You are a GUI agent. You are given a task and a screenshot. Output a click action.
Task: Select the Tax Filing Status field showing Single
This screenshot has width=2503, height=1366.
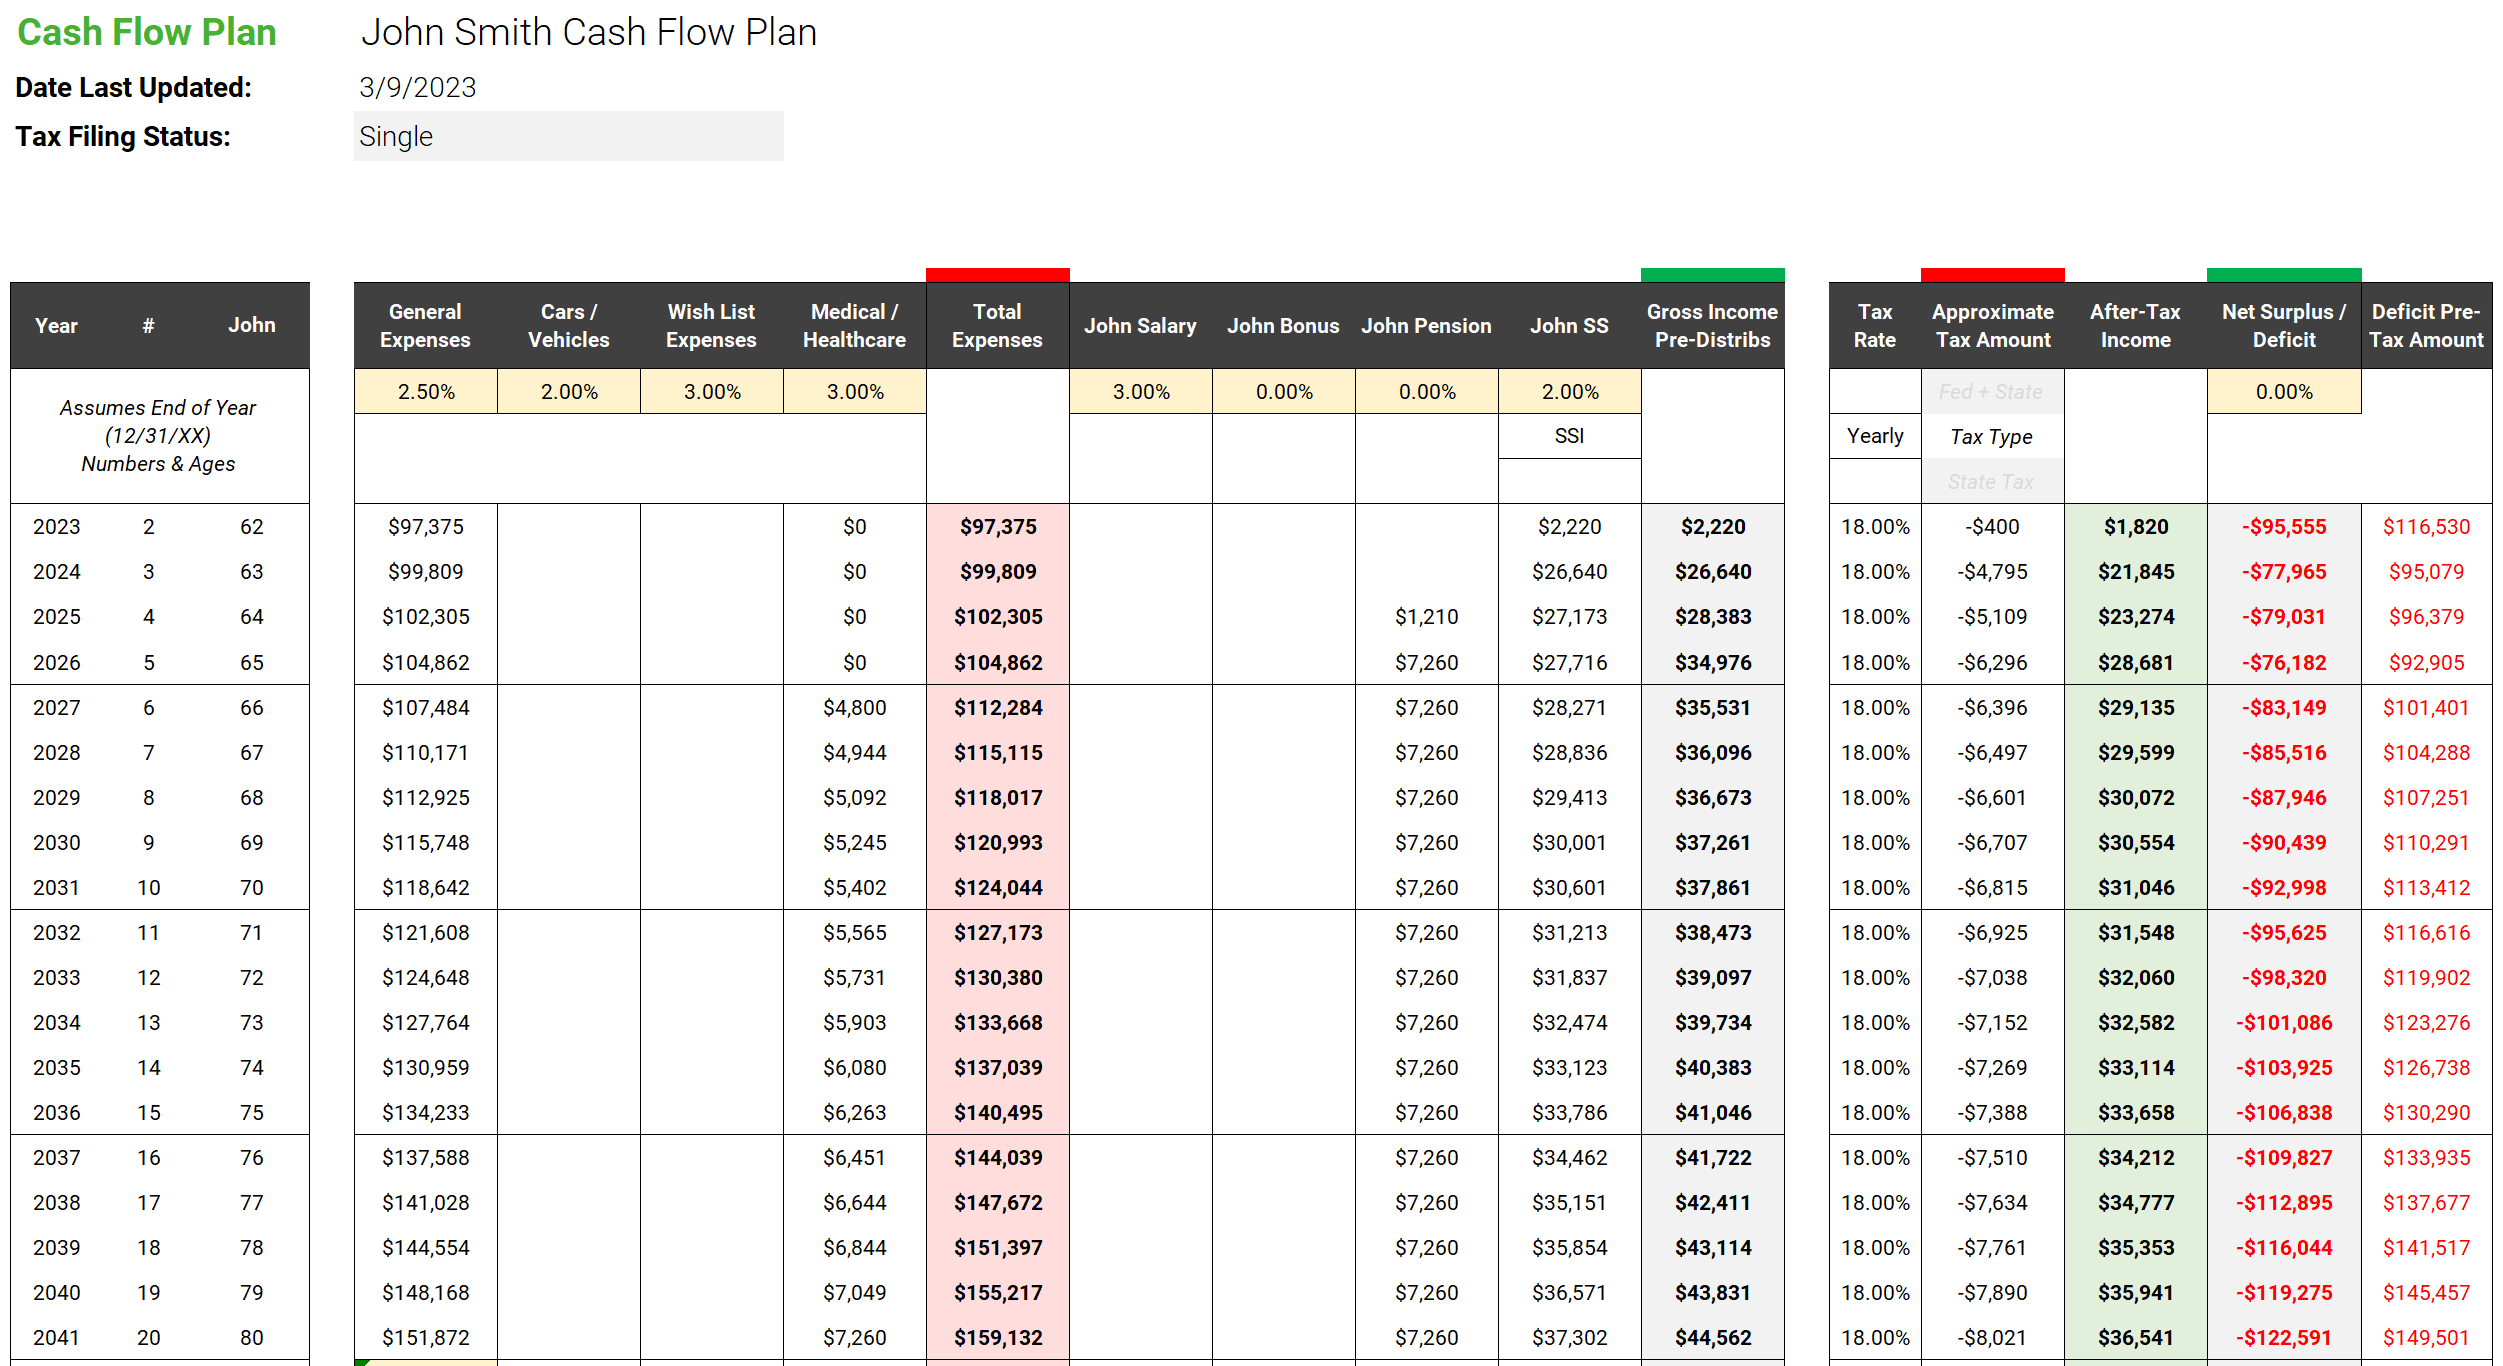567,136
